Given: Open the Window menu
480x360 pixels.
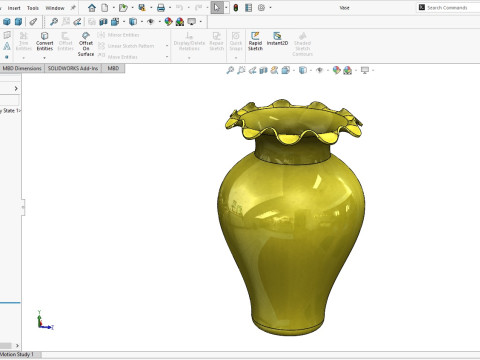Looking at the screenshot, I should point(55,8).
